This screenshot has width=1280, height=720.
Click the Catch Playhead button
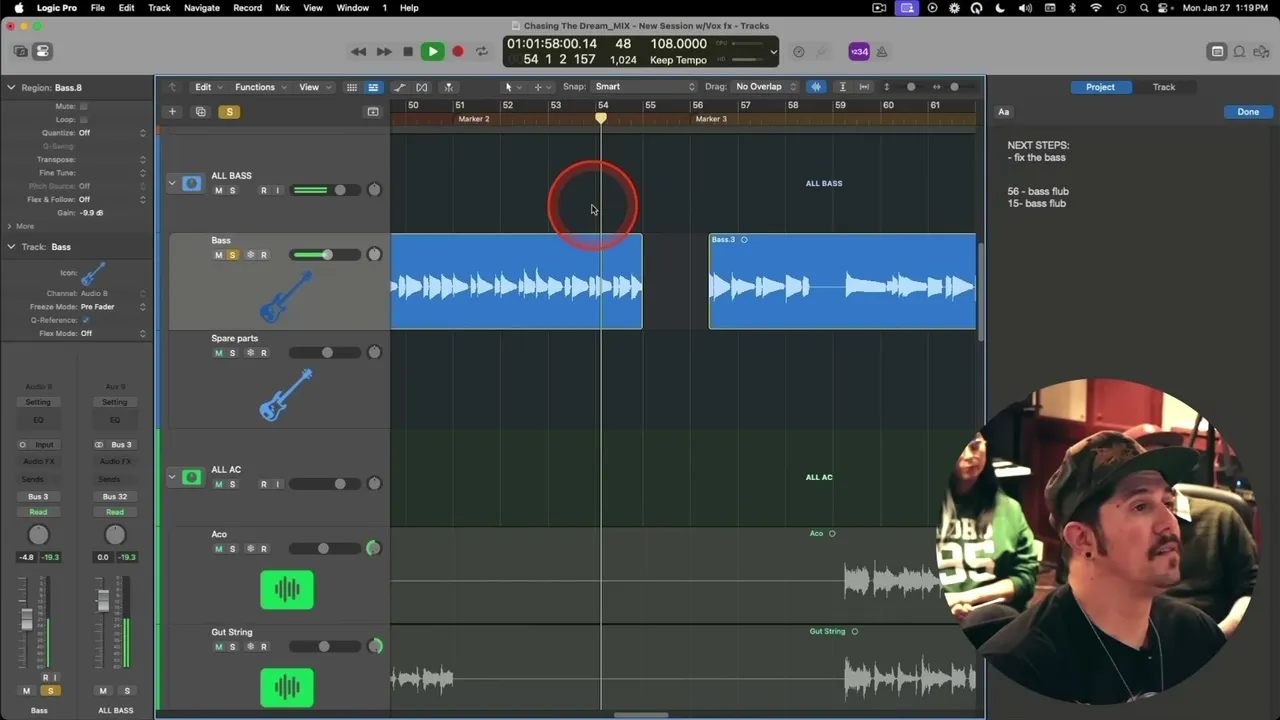(449, 87)
